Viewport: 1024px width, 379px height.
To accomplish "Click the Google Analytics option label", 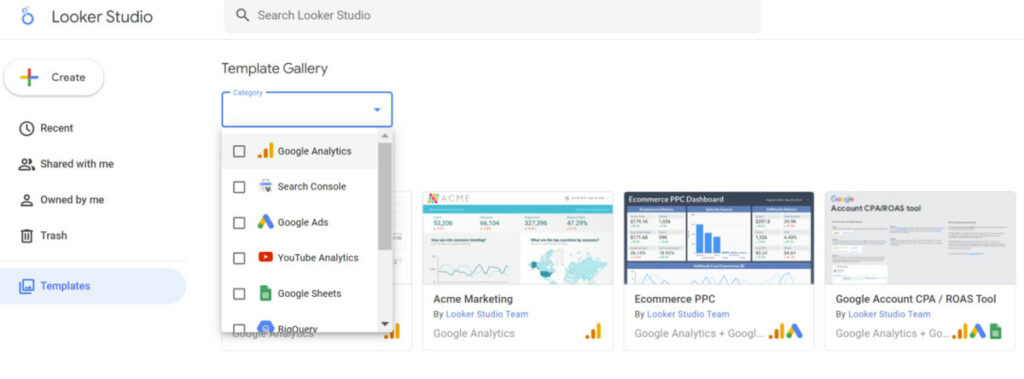I will pyautogui.click(x=314, y=151).
